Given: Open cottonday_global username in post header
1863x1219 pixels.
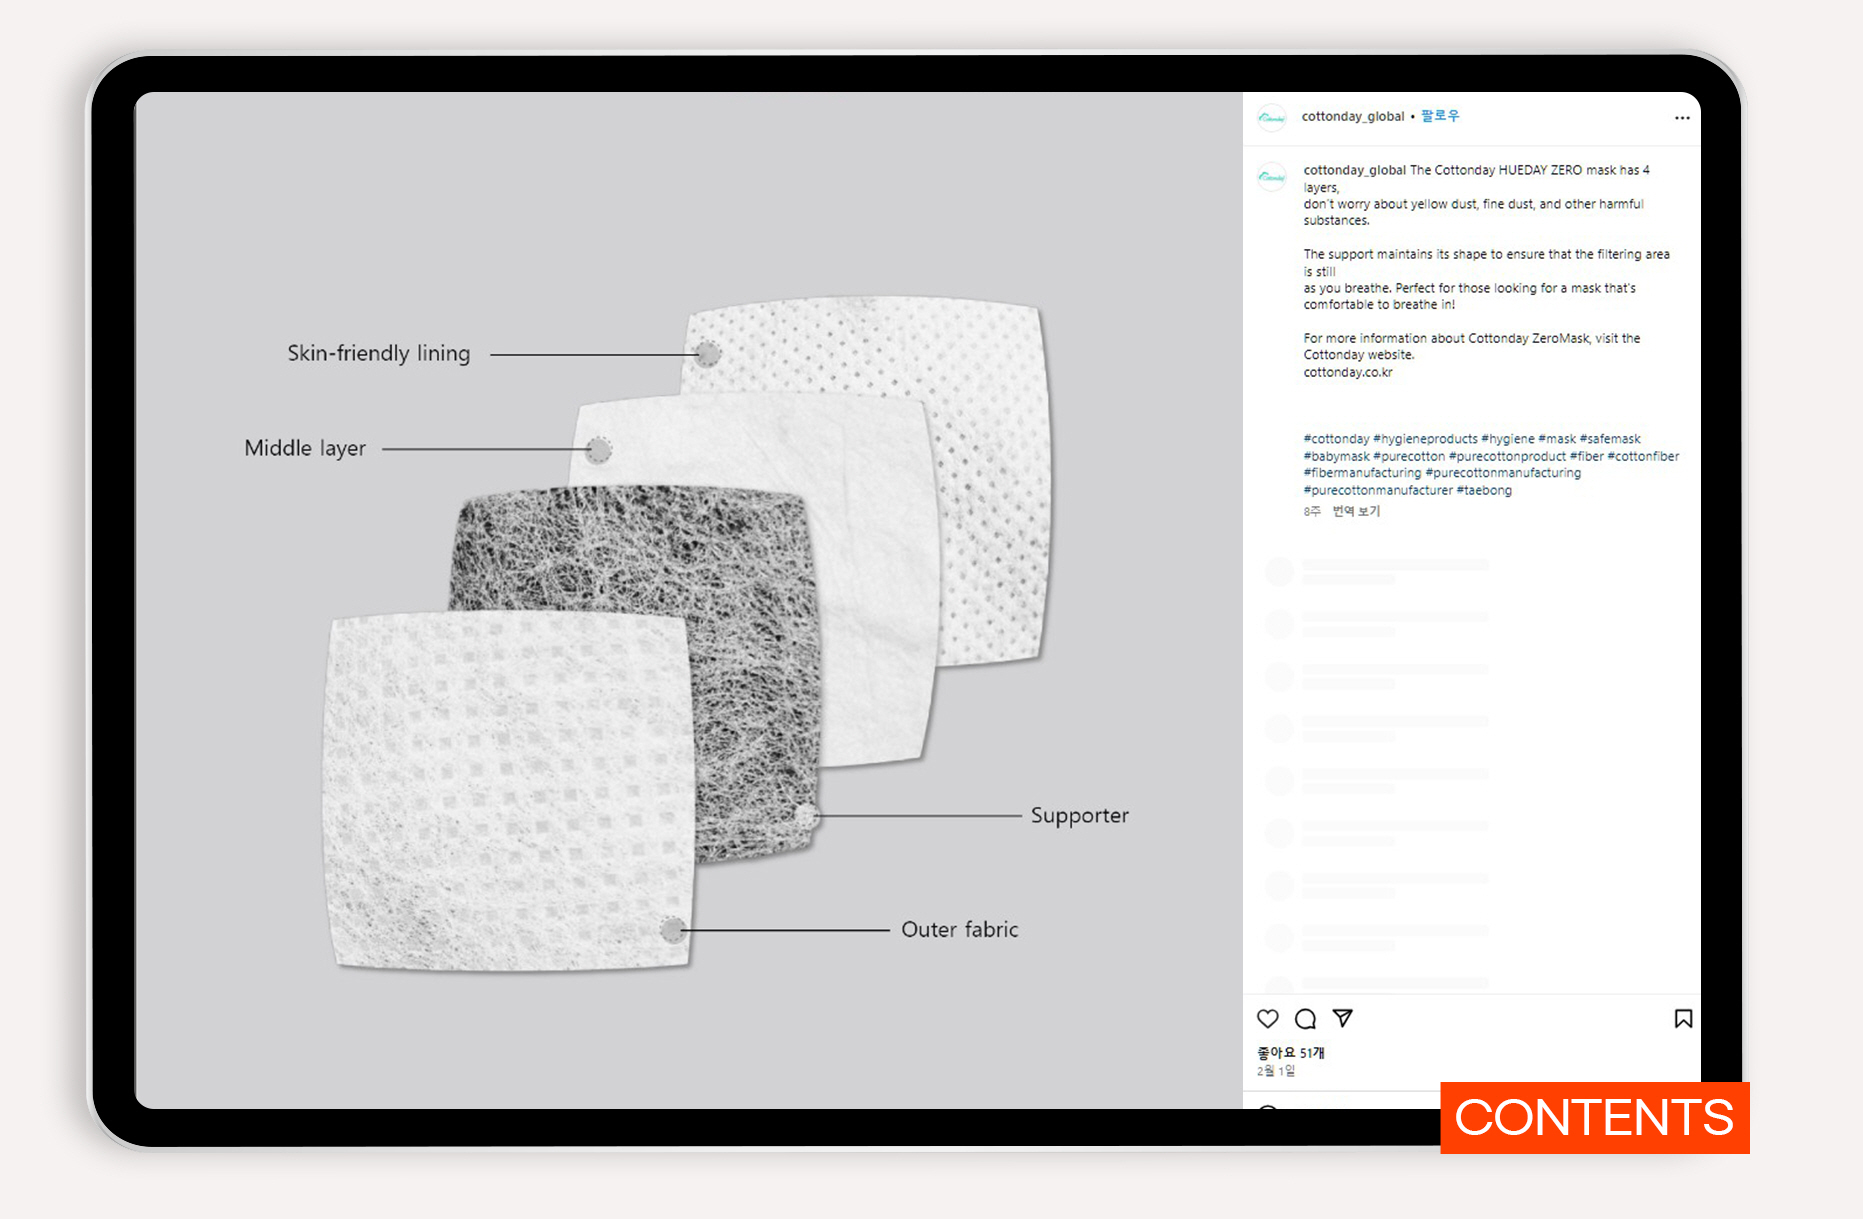Looking at the screenshot, I should (x=1353, y=116).
